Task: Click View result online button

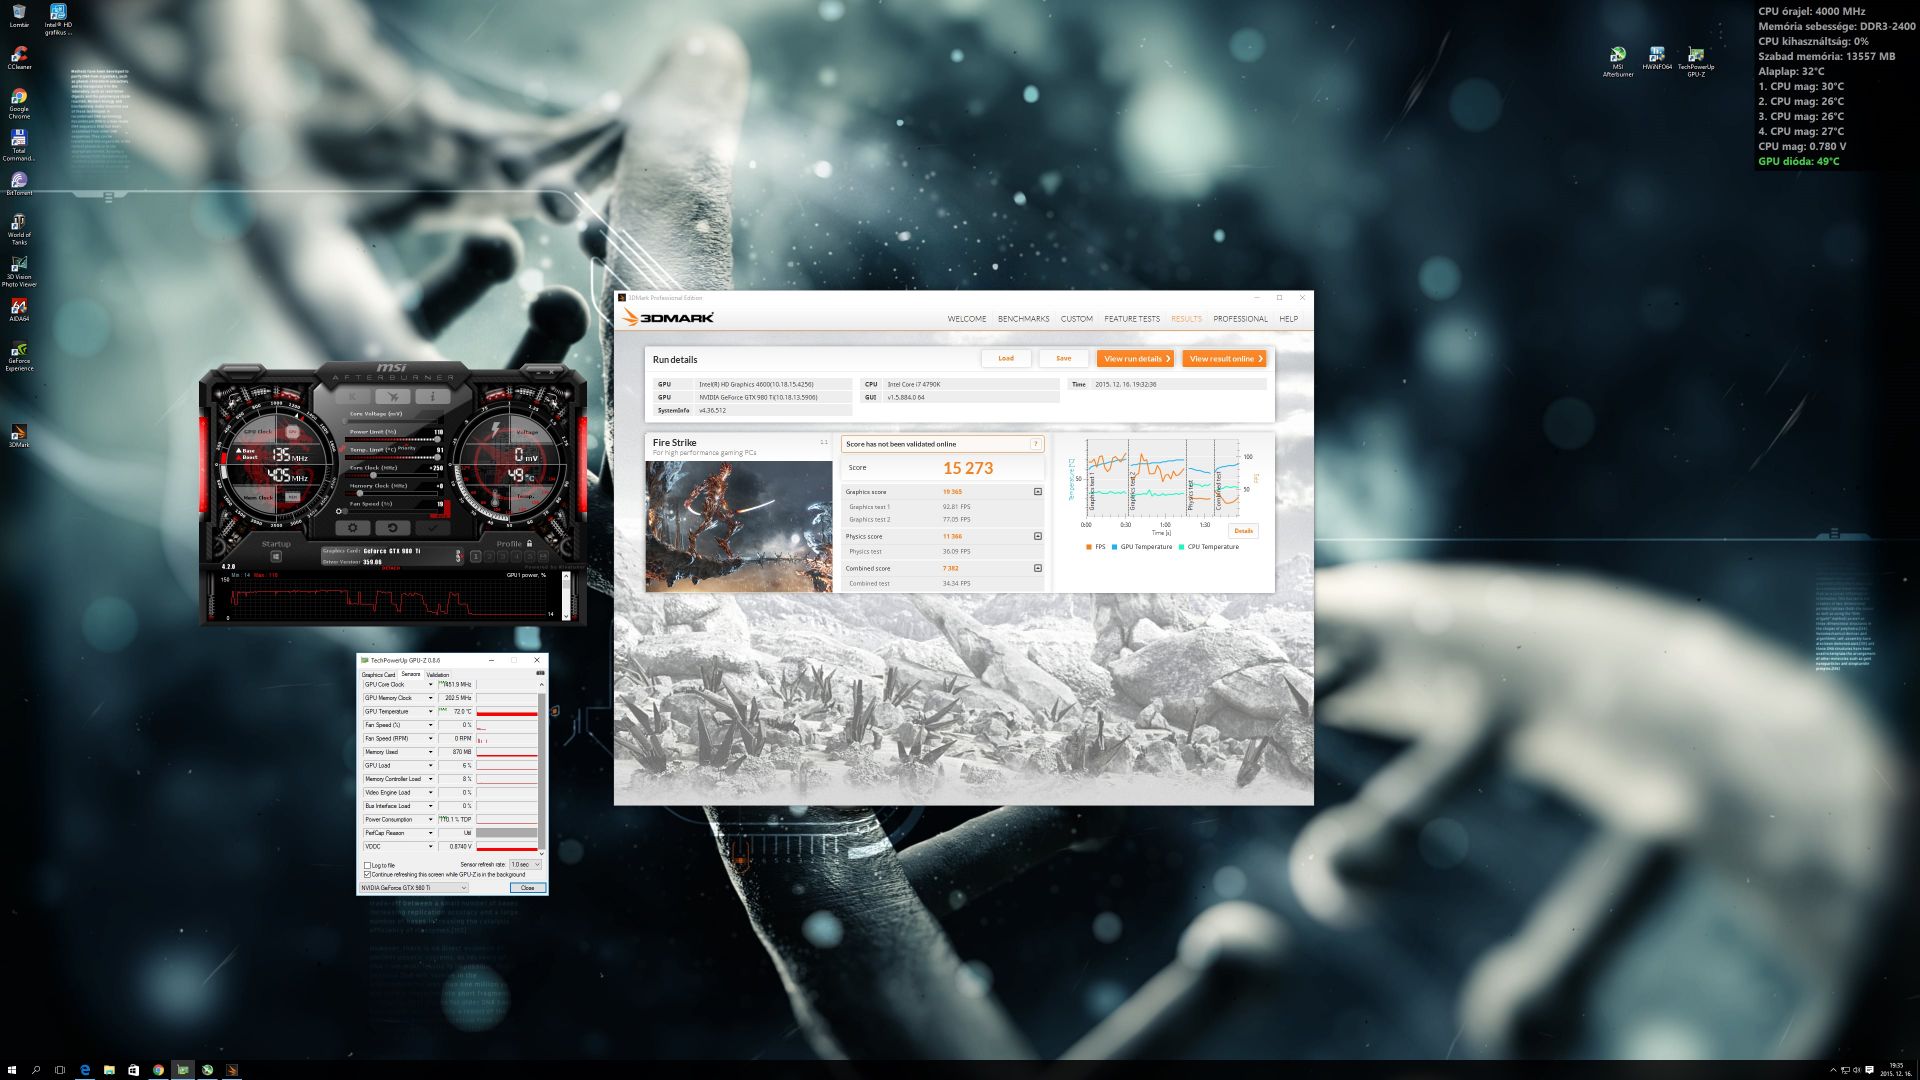Action: coord(1225,358)
